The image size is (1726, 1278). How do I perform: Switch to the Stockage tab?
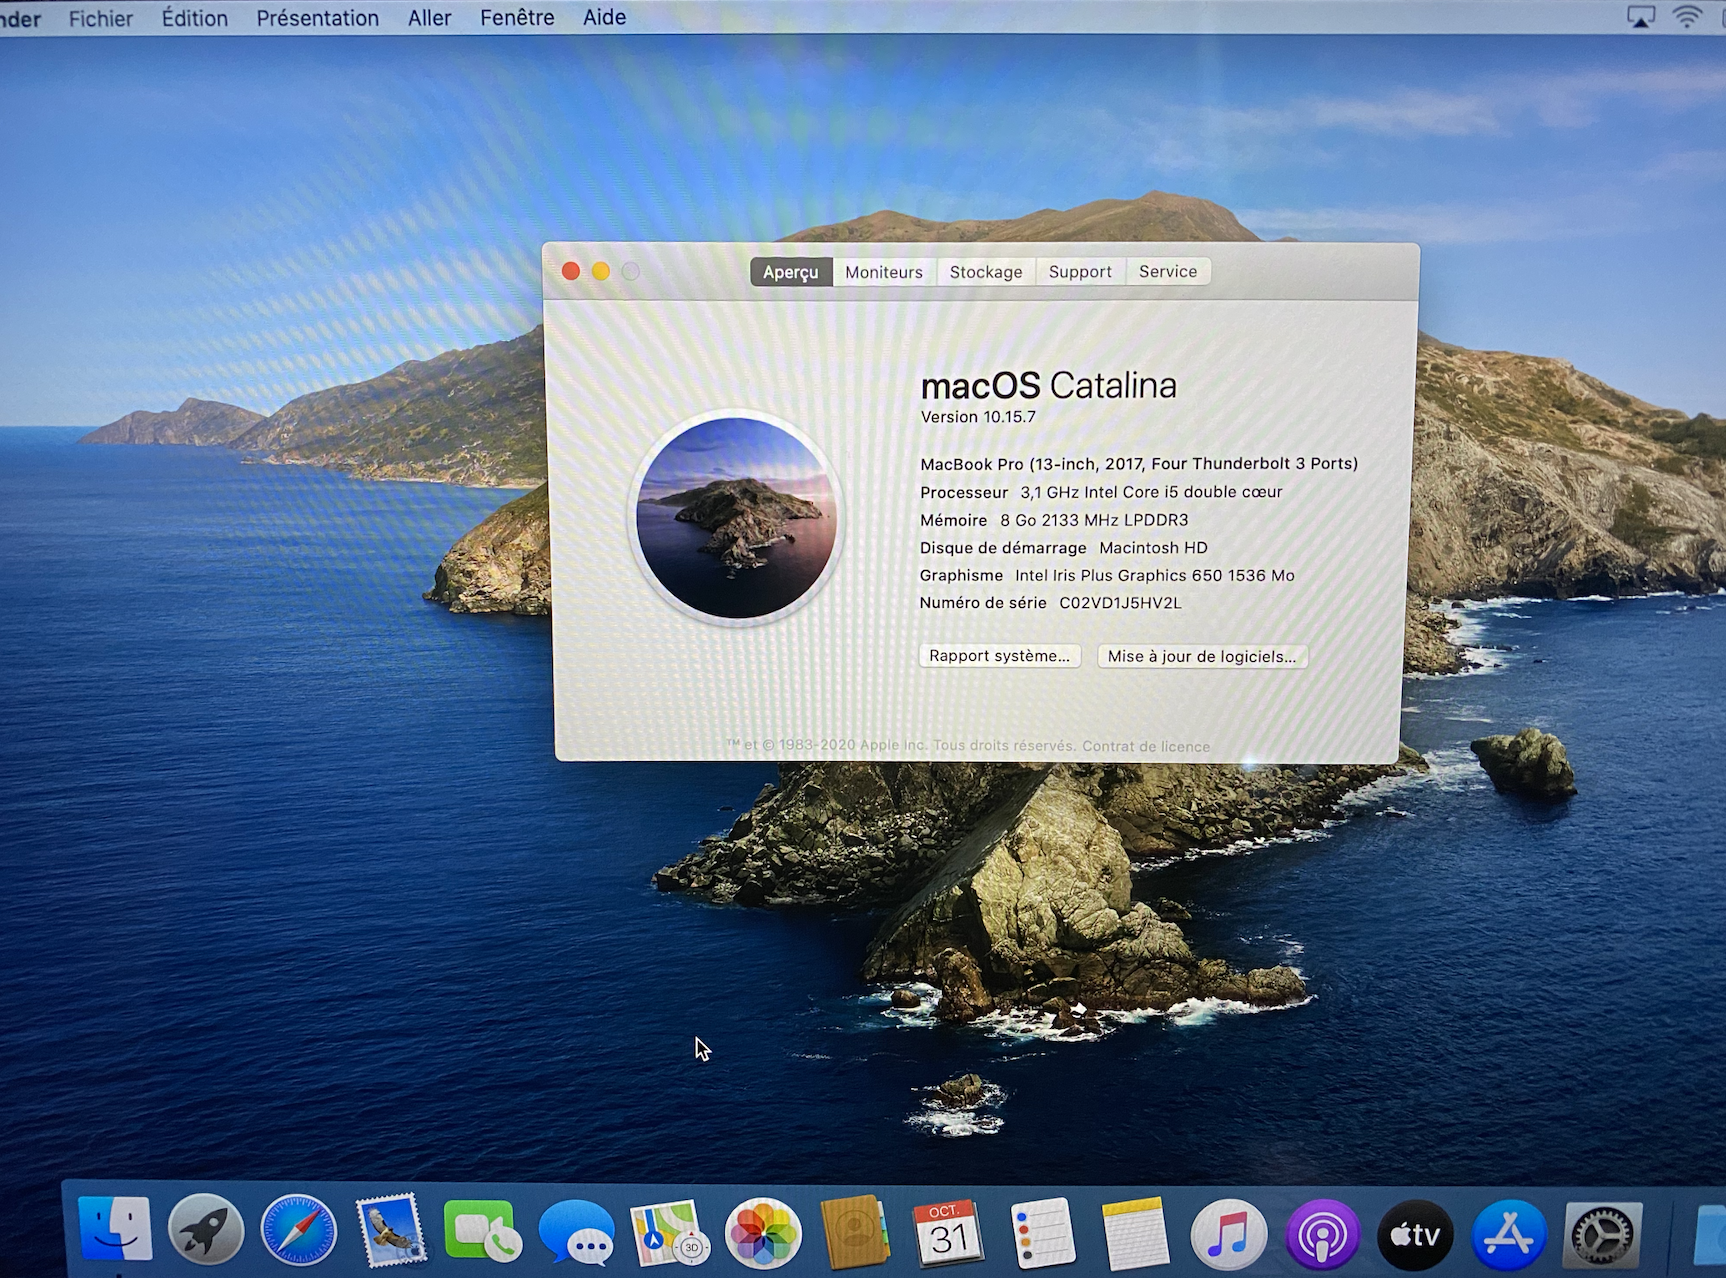(x=986, y=272)
